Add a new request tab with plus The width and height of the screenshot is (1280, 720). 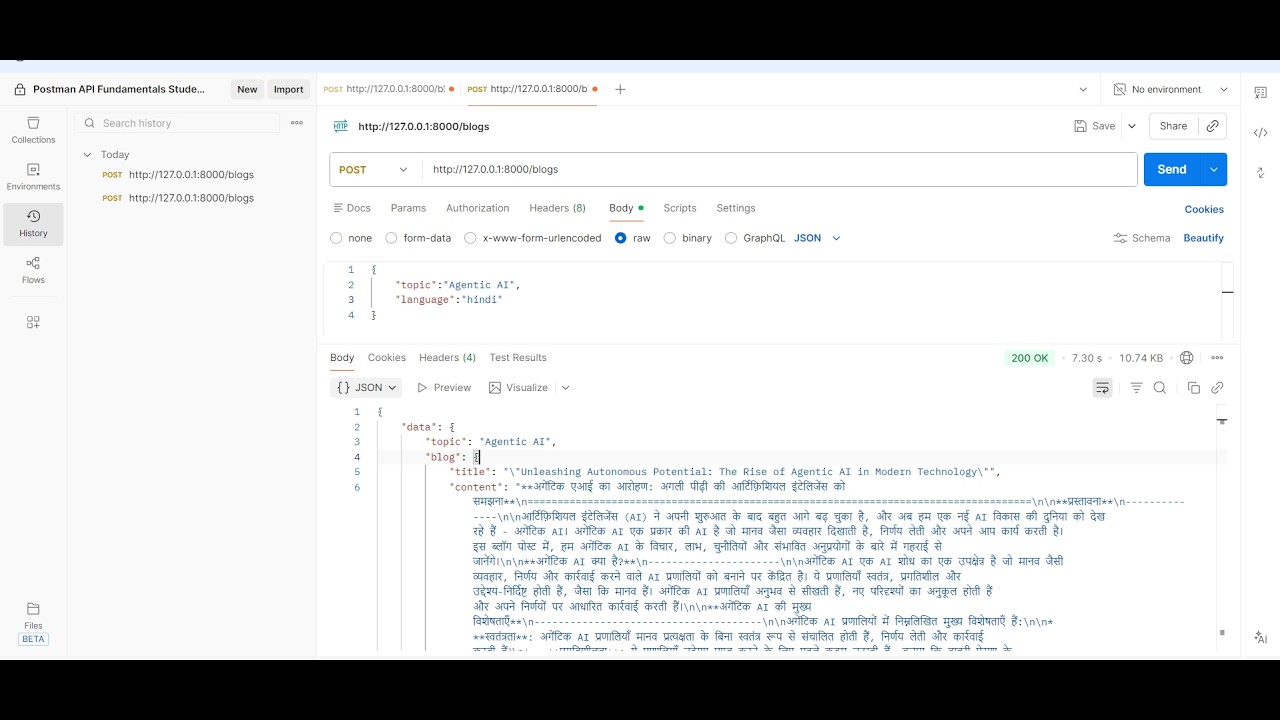click(620, 89)
